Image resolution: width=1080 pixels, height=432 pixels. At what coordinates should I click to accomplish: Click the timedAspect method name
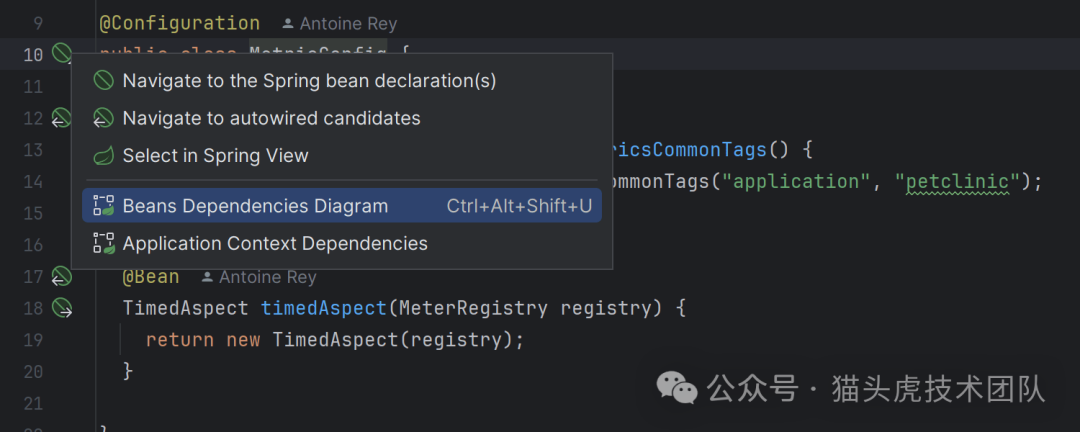[322, 308]
